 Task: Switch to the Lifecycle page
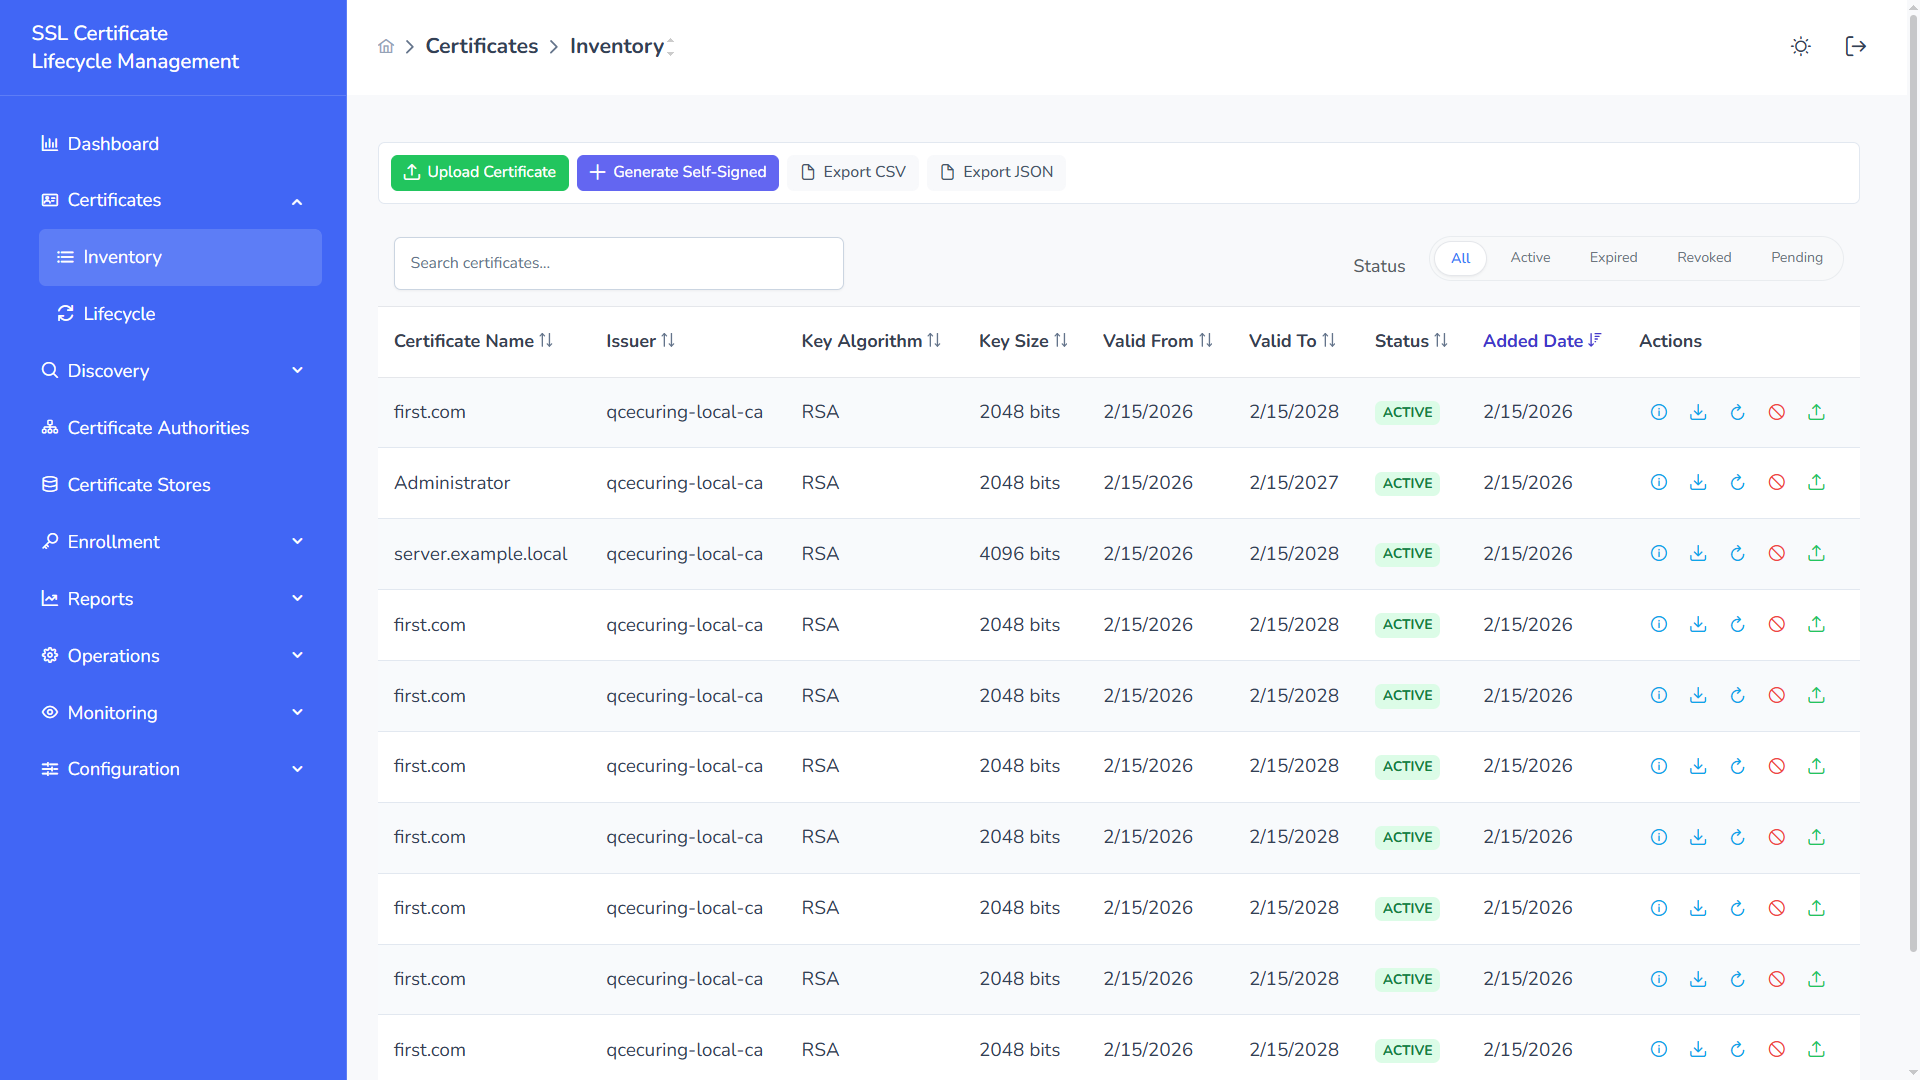pyautogui.click(x=118, y=313)
